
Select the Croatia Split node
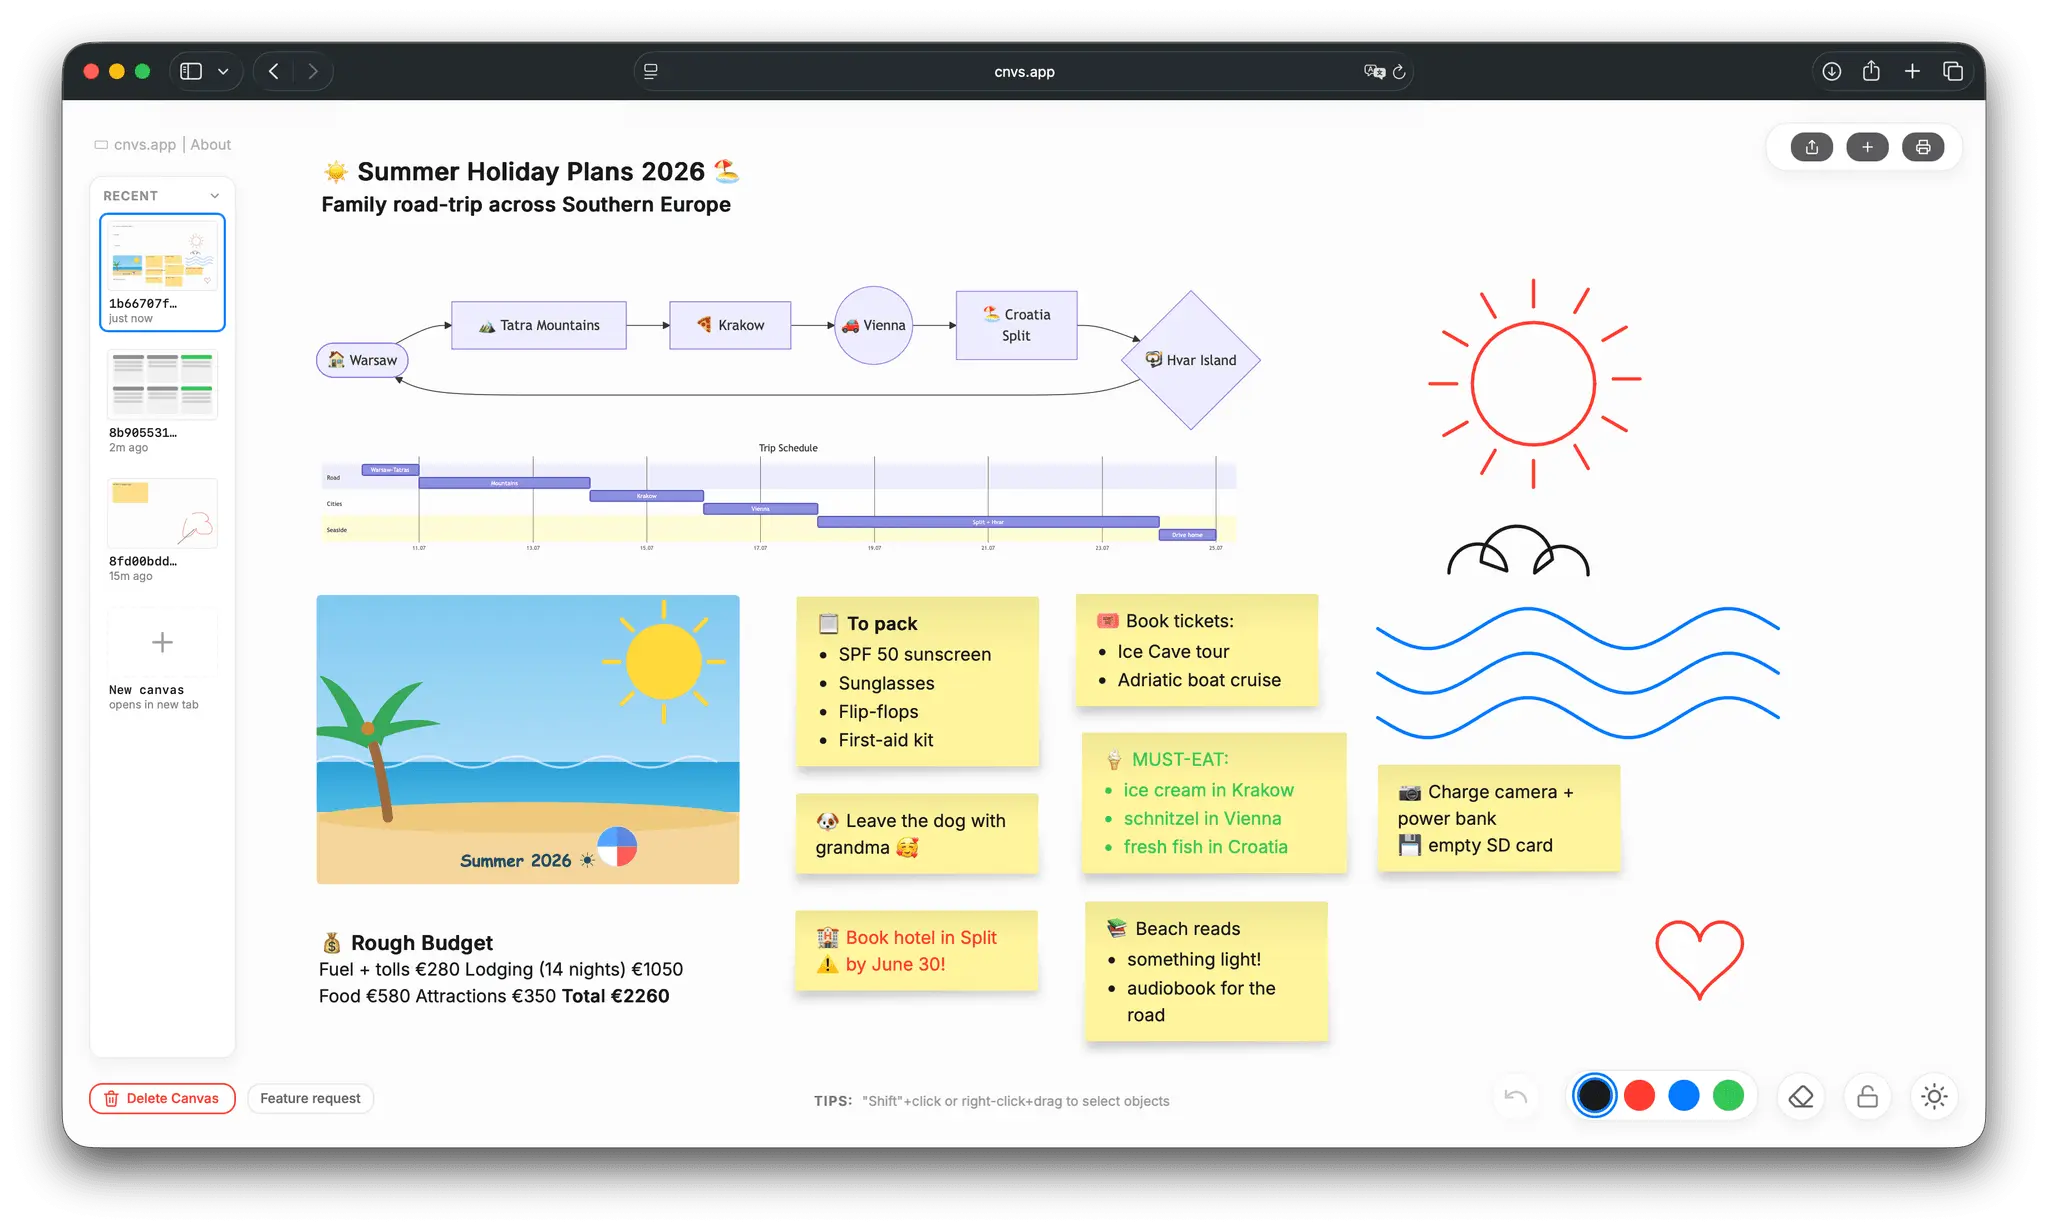point(1016,325)
